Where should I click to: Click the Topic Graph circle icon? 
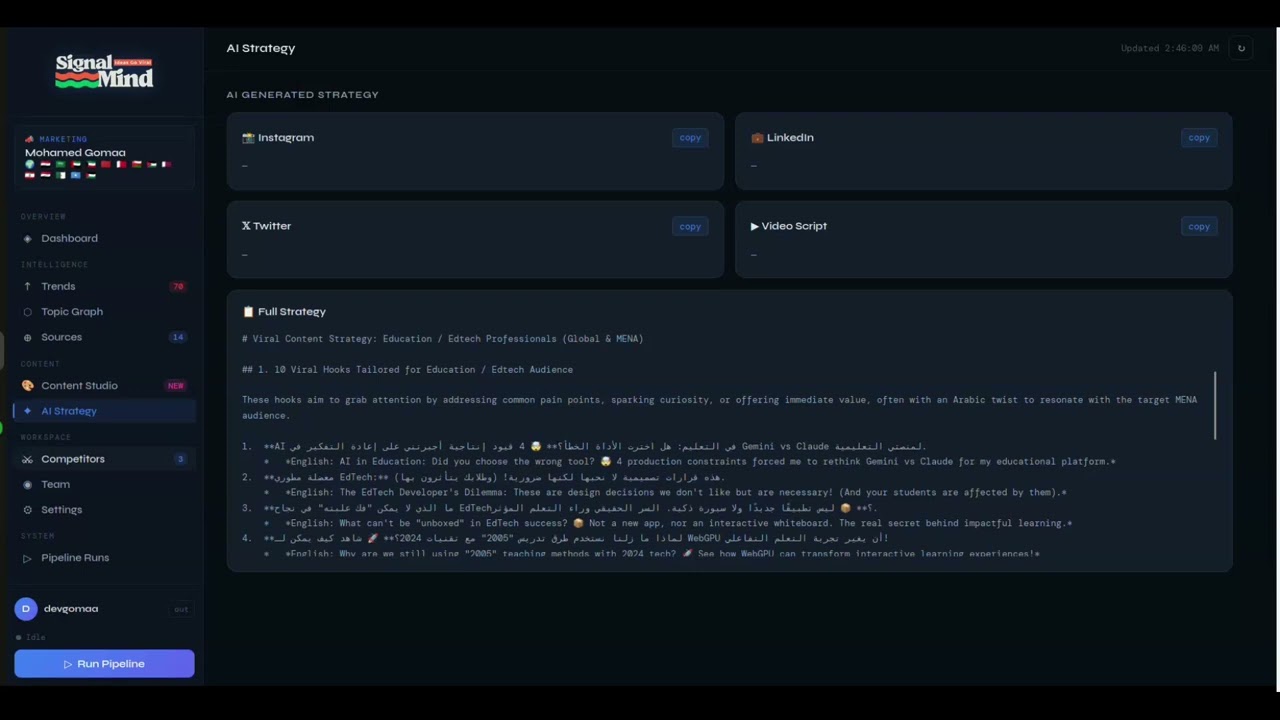click(27, 312)
